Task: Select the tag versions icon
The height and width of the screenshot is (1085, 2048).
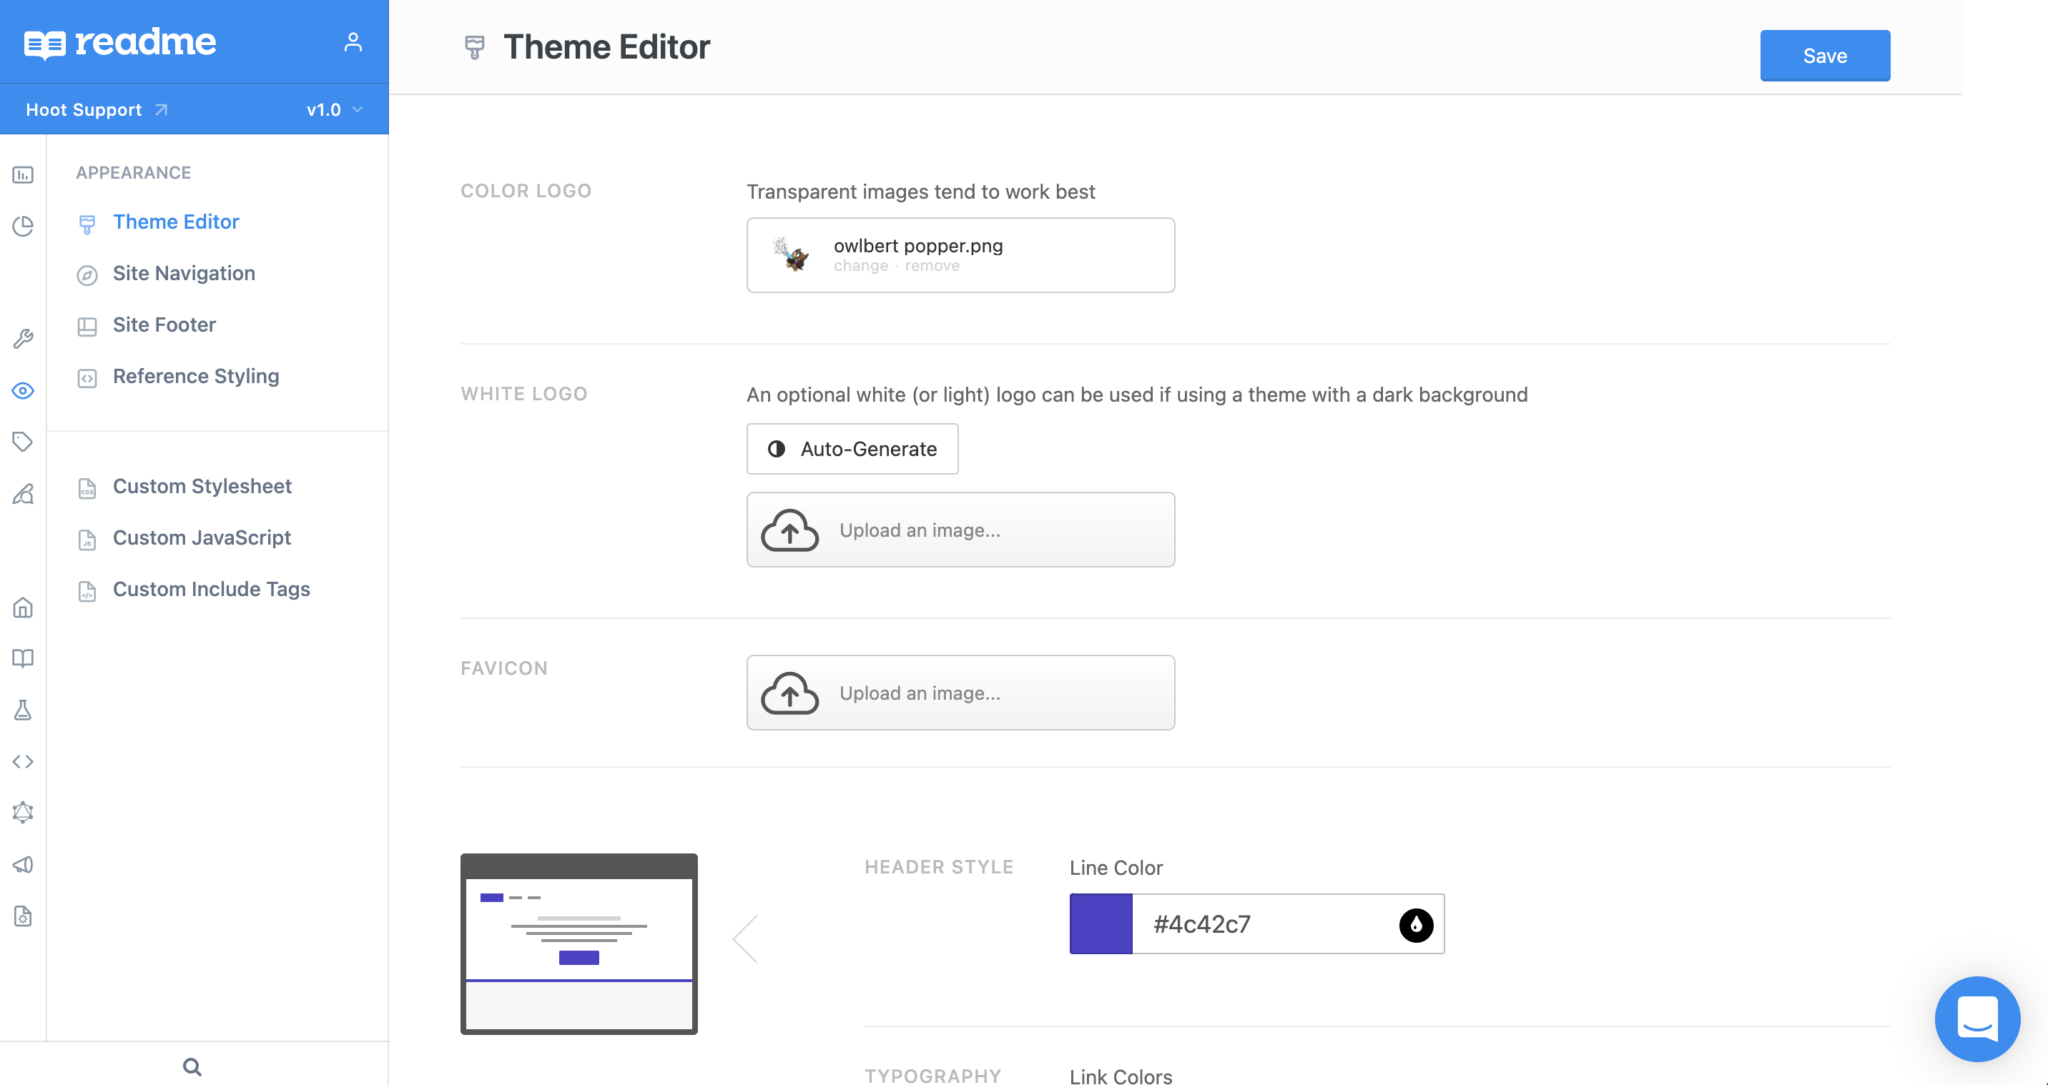Action: point(23,441)
